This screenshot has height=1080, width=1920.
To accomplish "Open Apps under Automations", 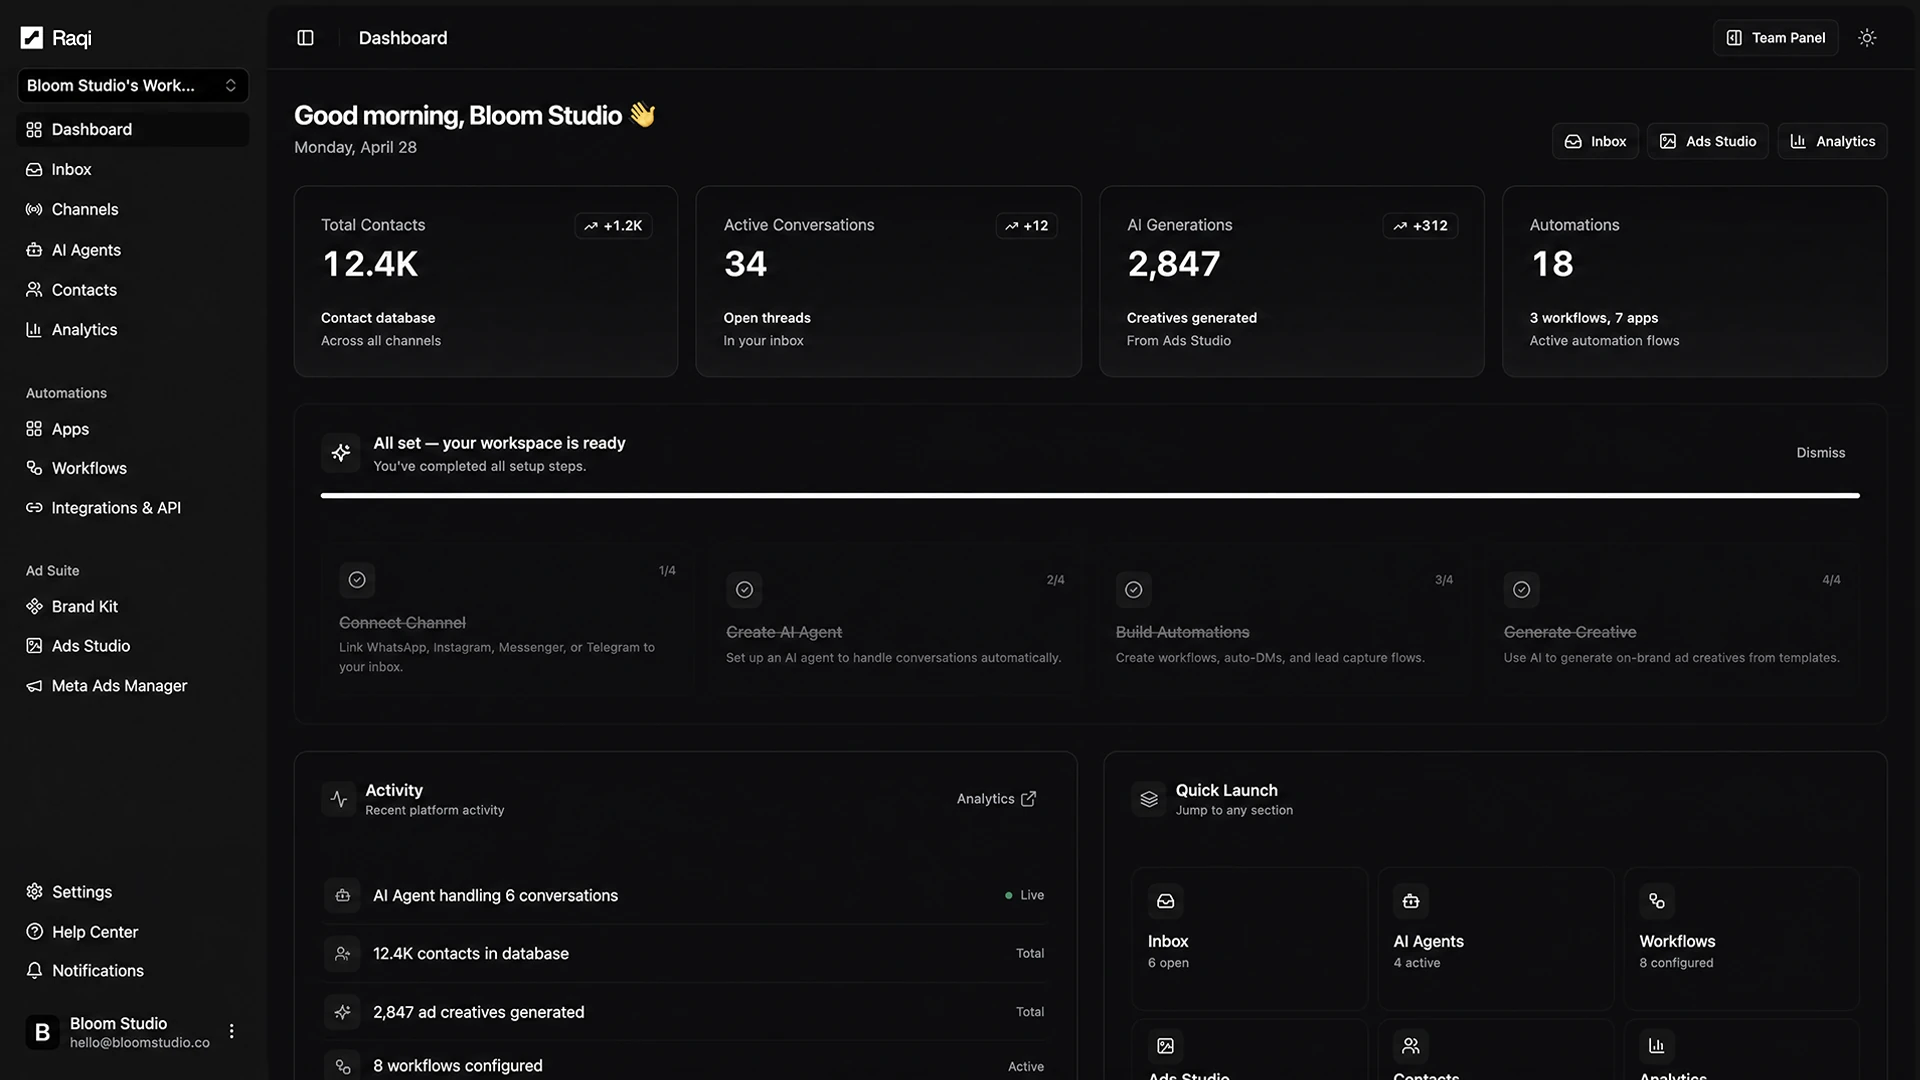I will click(133, 429).
